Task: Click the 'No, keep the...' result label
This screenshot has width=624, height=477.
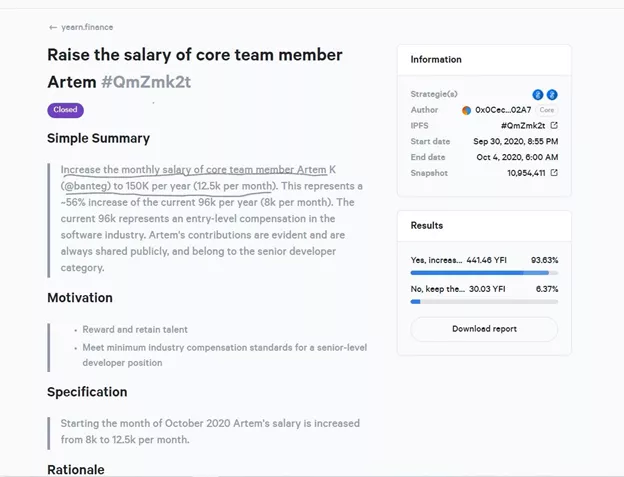Action: (437, 289)
